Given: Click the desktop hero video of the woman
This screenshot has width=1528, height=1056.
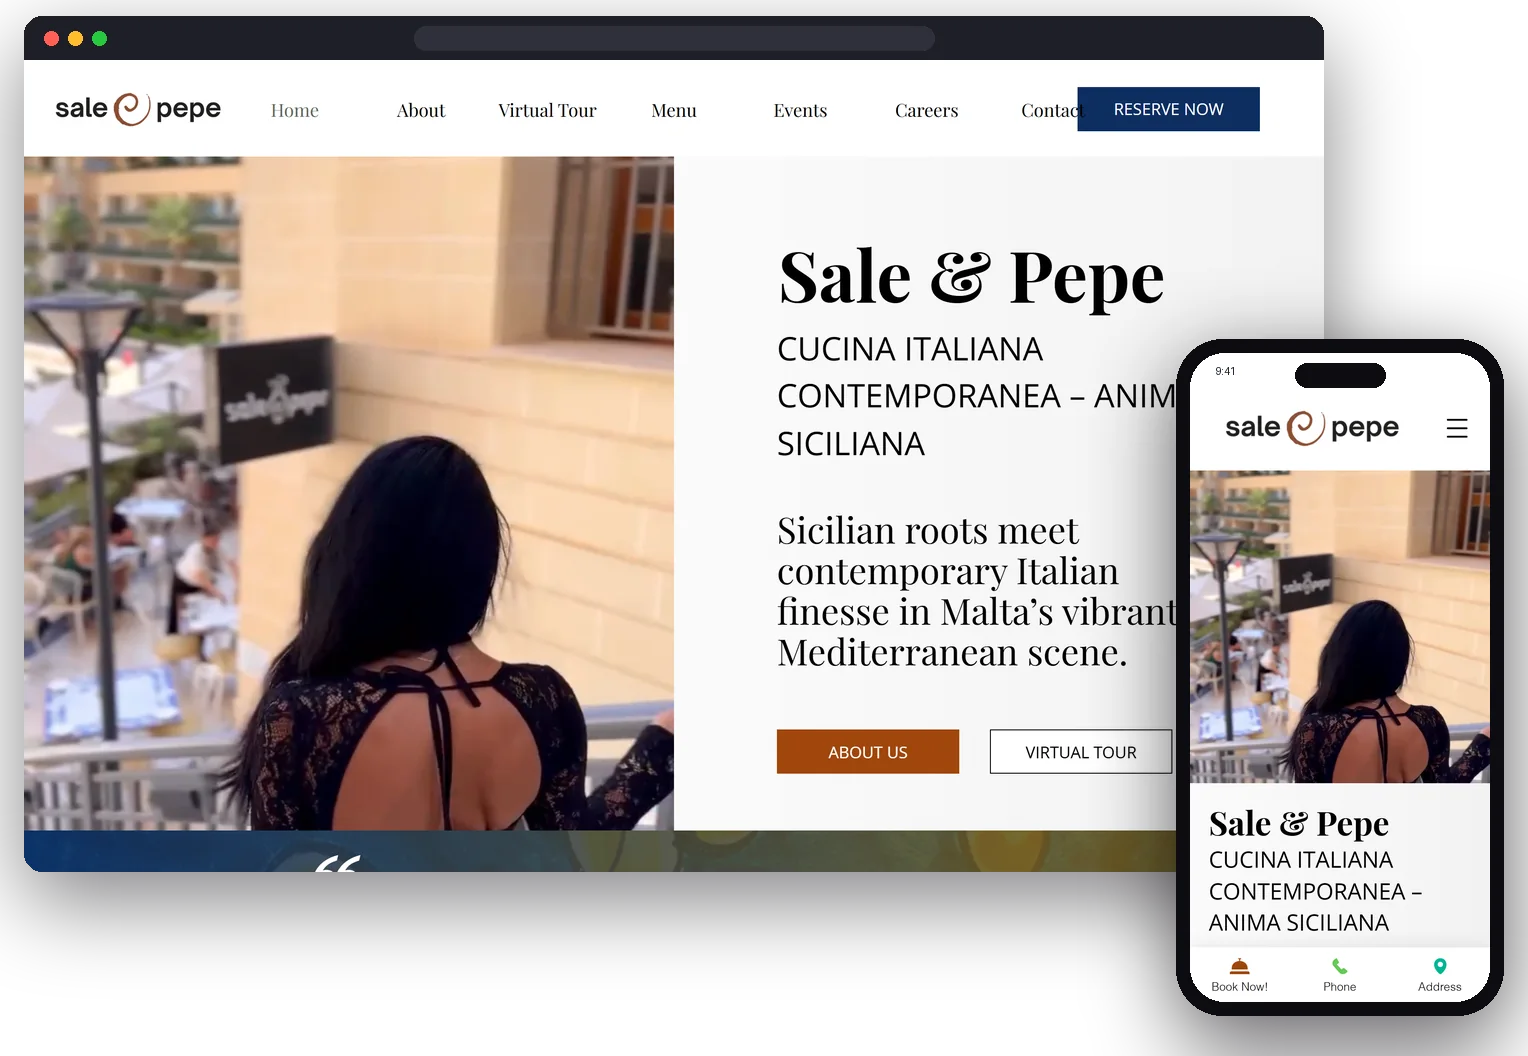Looking at the screenshot, I should click(349, 493).
